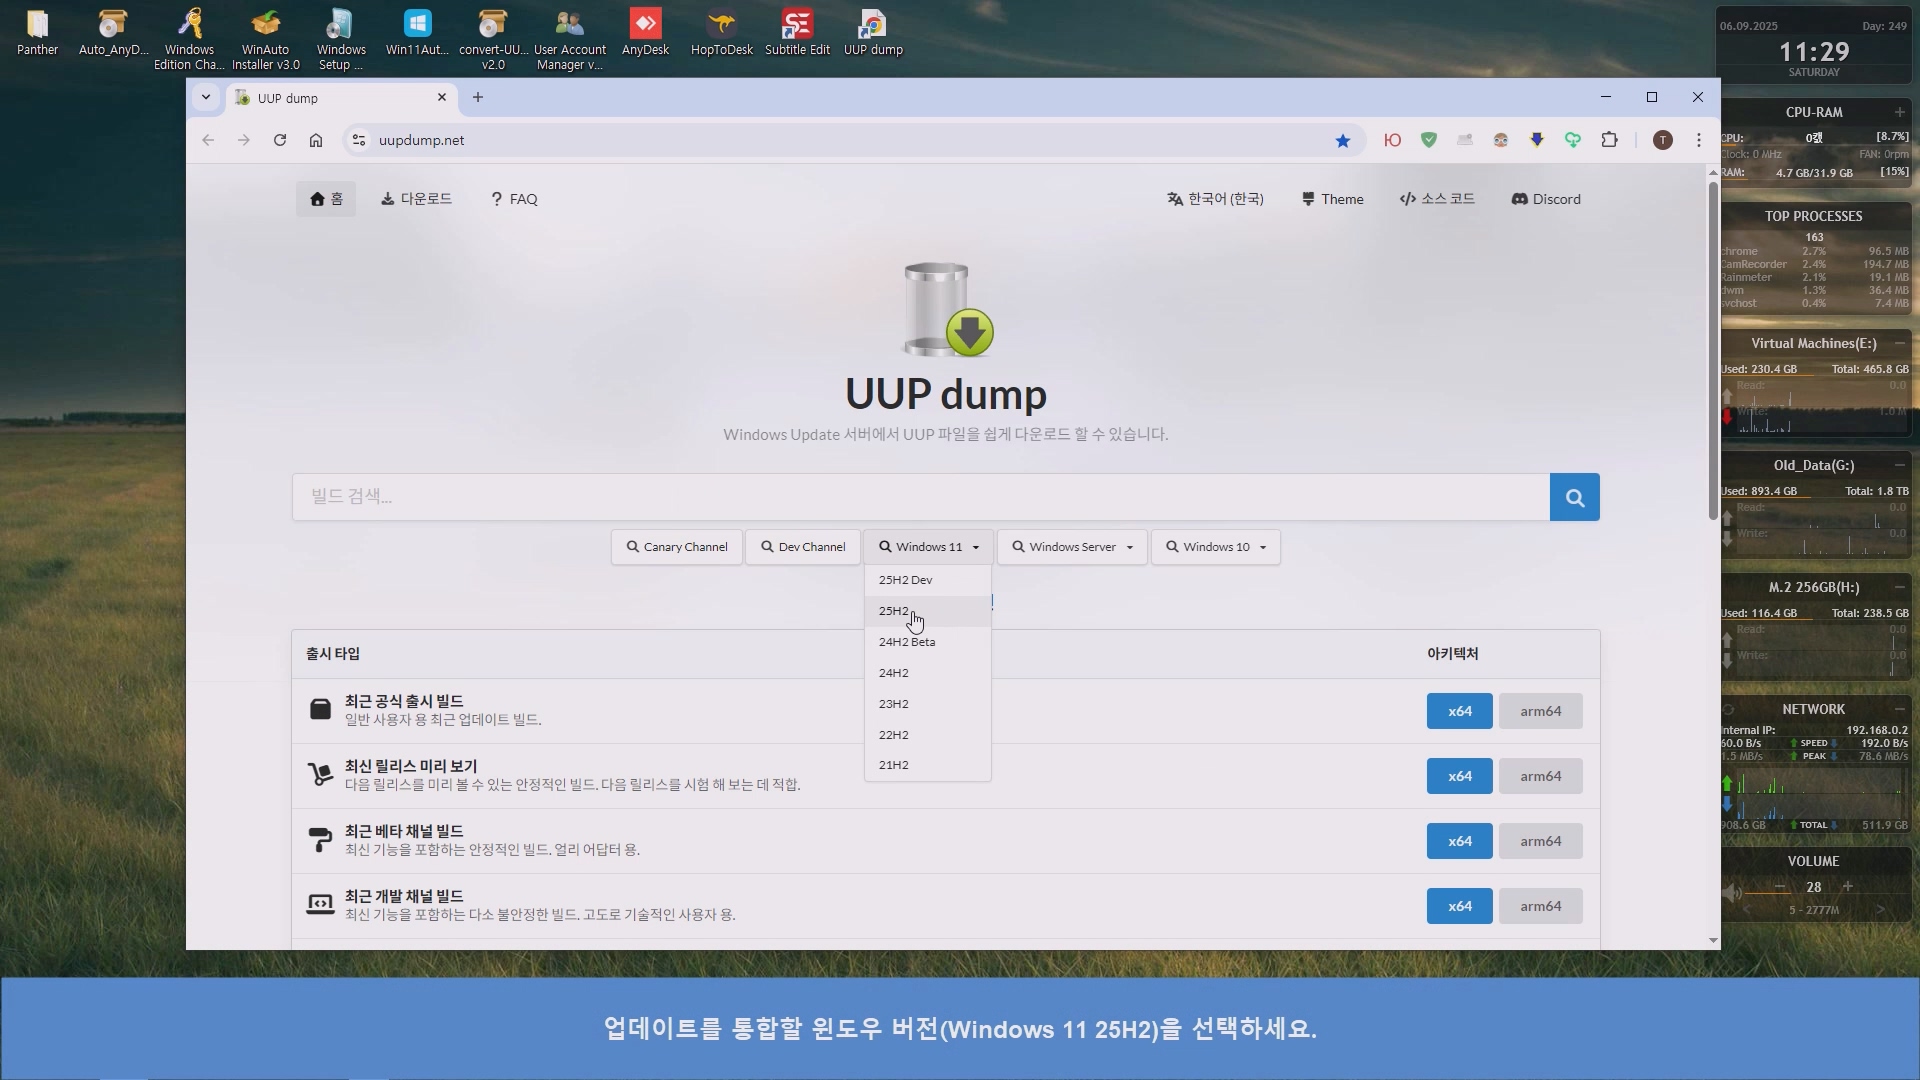Open the FAQ navigation item
Viewport: 1920px width, 1080px height.
point(514,199)
